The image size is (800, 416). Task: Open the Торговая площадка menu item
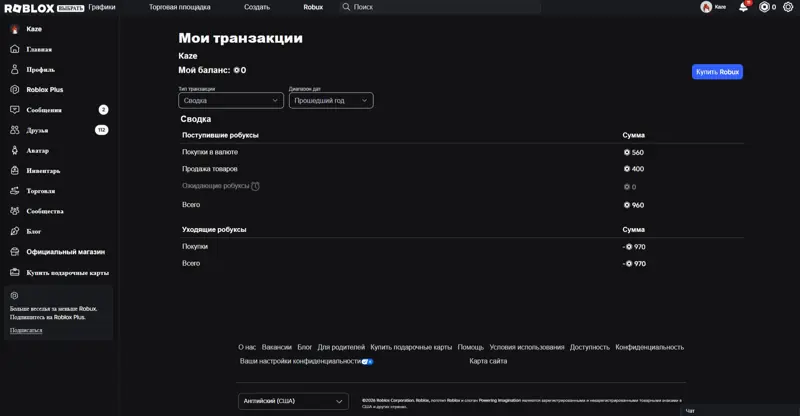[180, 7]
